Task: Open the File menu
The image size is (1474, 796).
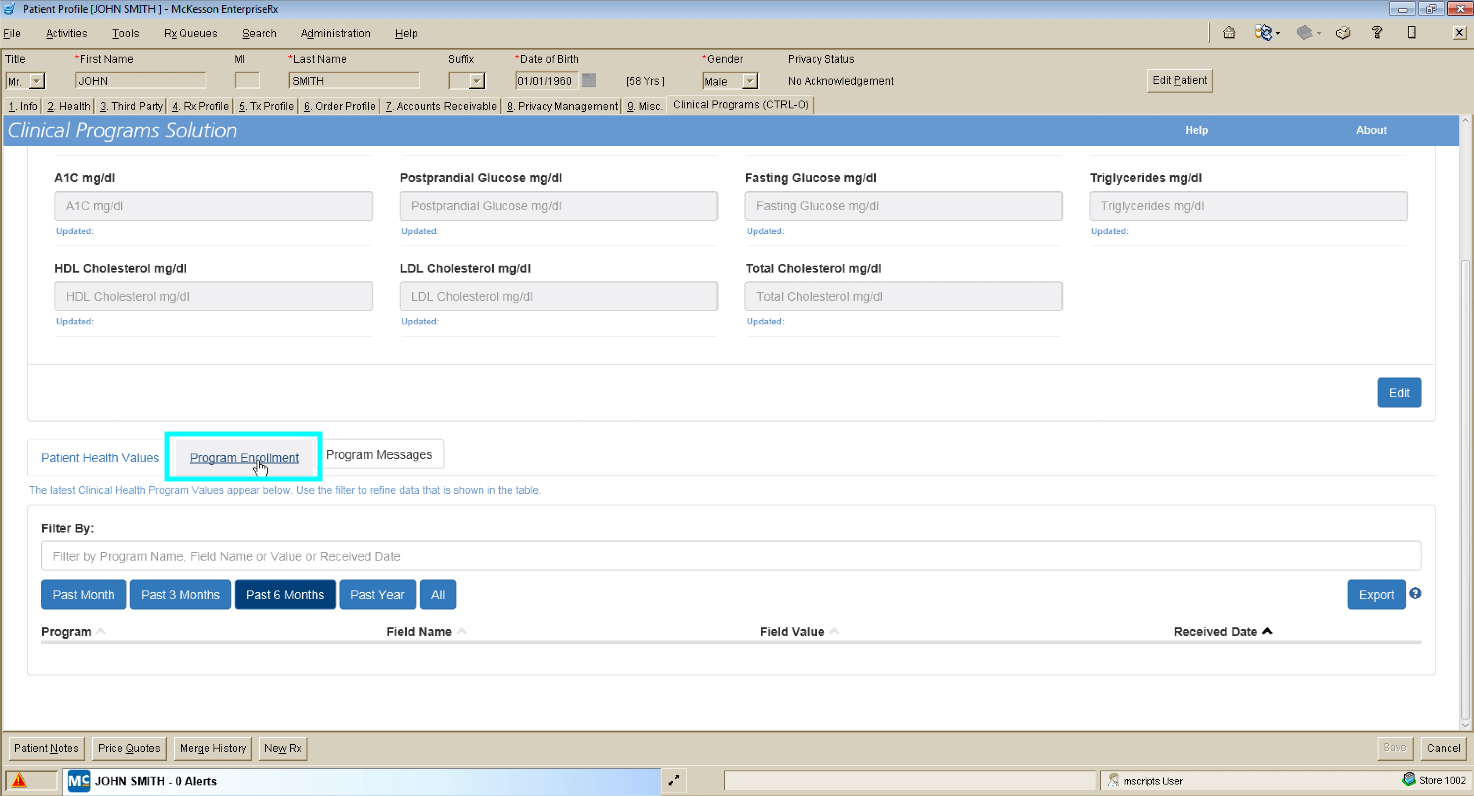Action: pos(12,33)
